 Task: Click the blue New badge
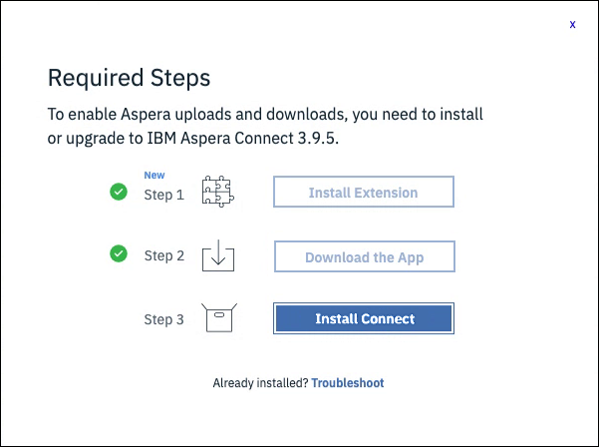(154, 175)
